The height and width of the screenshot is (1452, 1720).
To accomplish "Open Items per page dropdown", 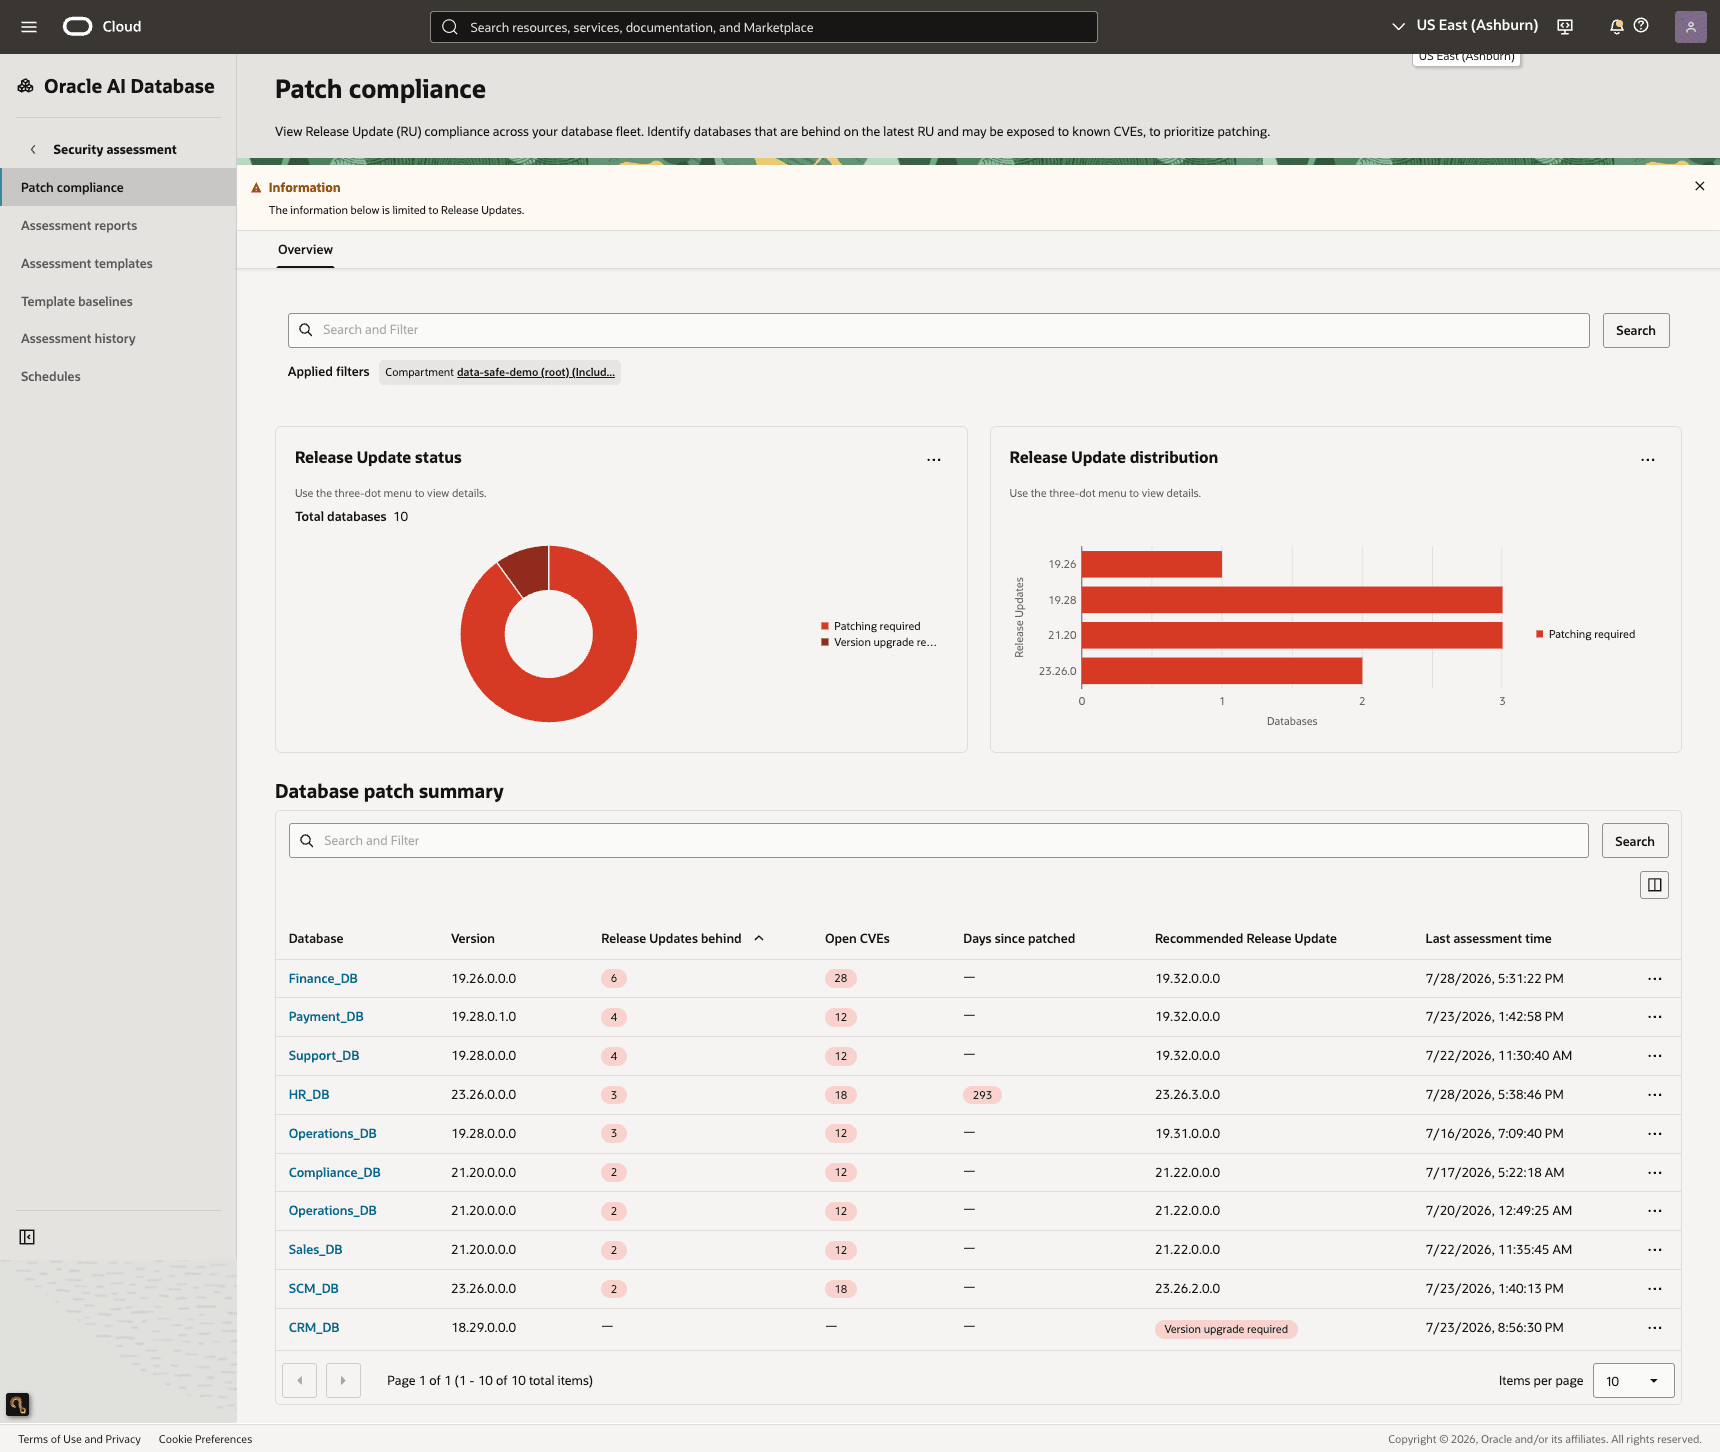I will pos(1633,1381).
